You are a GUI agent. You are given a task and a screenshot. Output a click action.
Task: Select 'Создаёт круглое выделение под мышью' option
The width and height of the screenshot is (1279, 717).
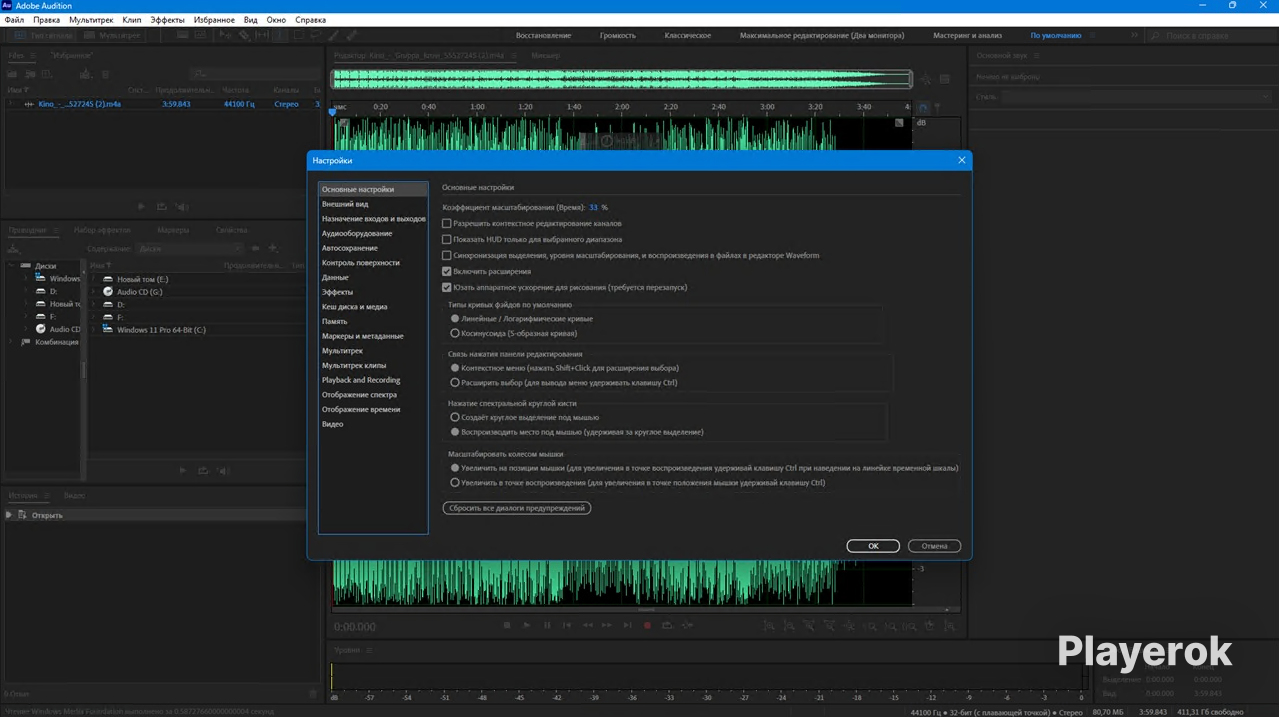[x=455, y=417]
